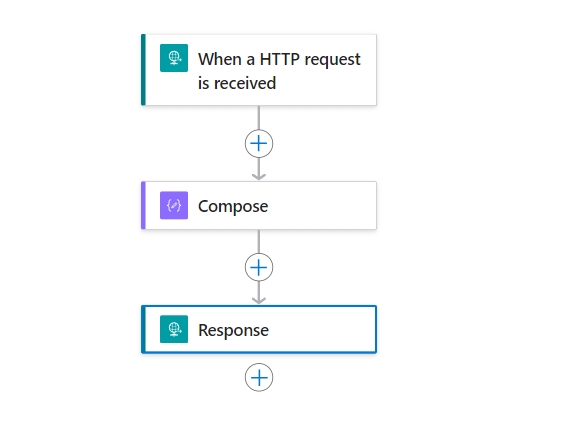The width and height of the screenshot is (574, 436).
Task: Select the "Response" title text
Action: click(234, 330)
